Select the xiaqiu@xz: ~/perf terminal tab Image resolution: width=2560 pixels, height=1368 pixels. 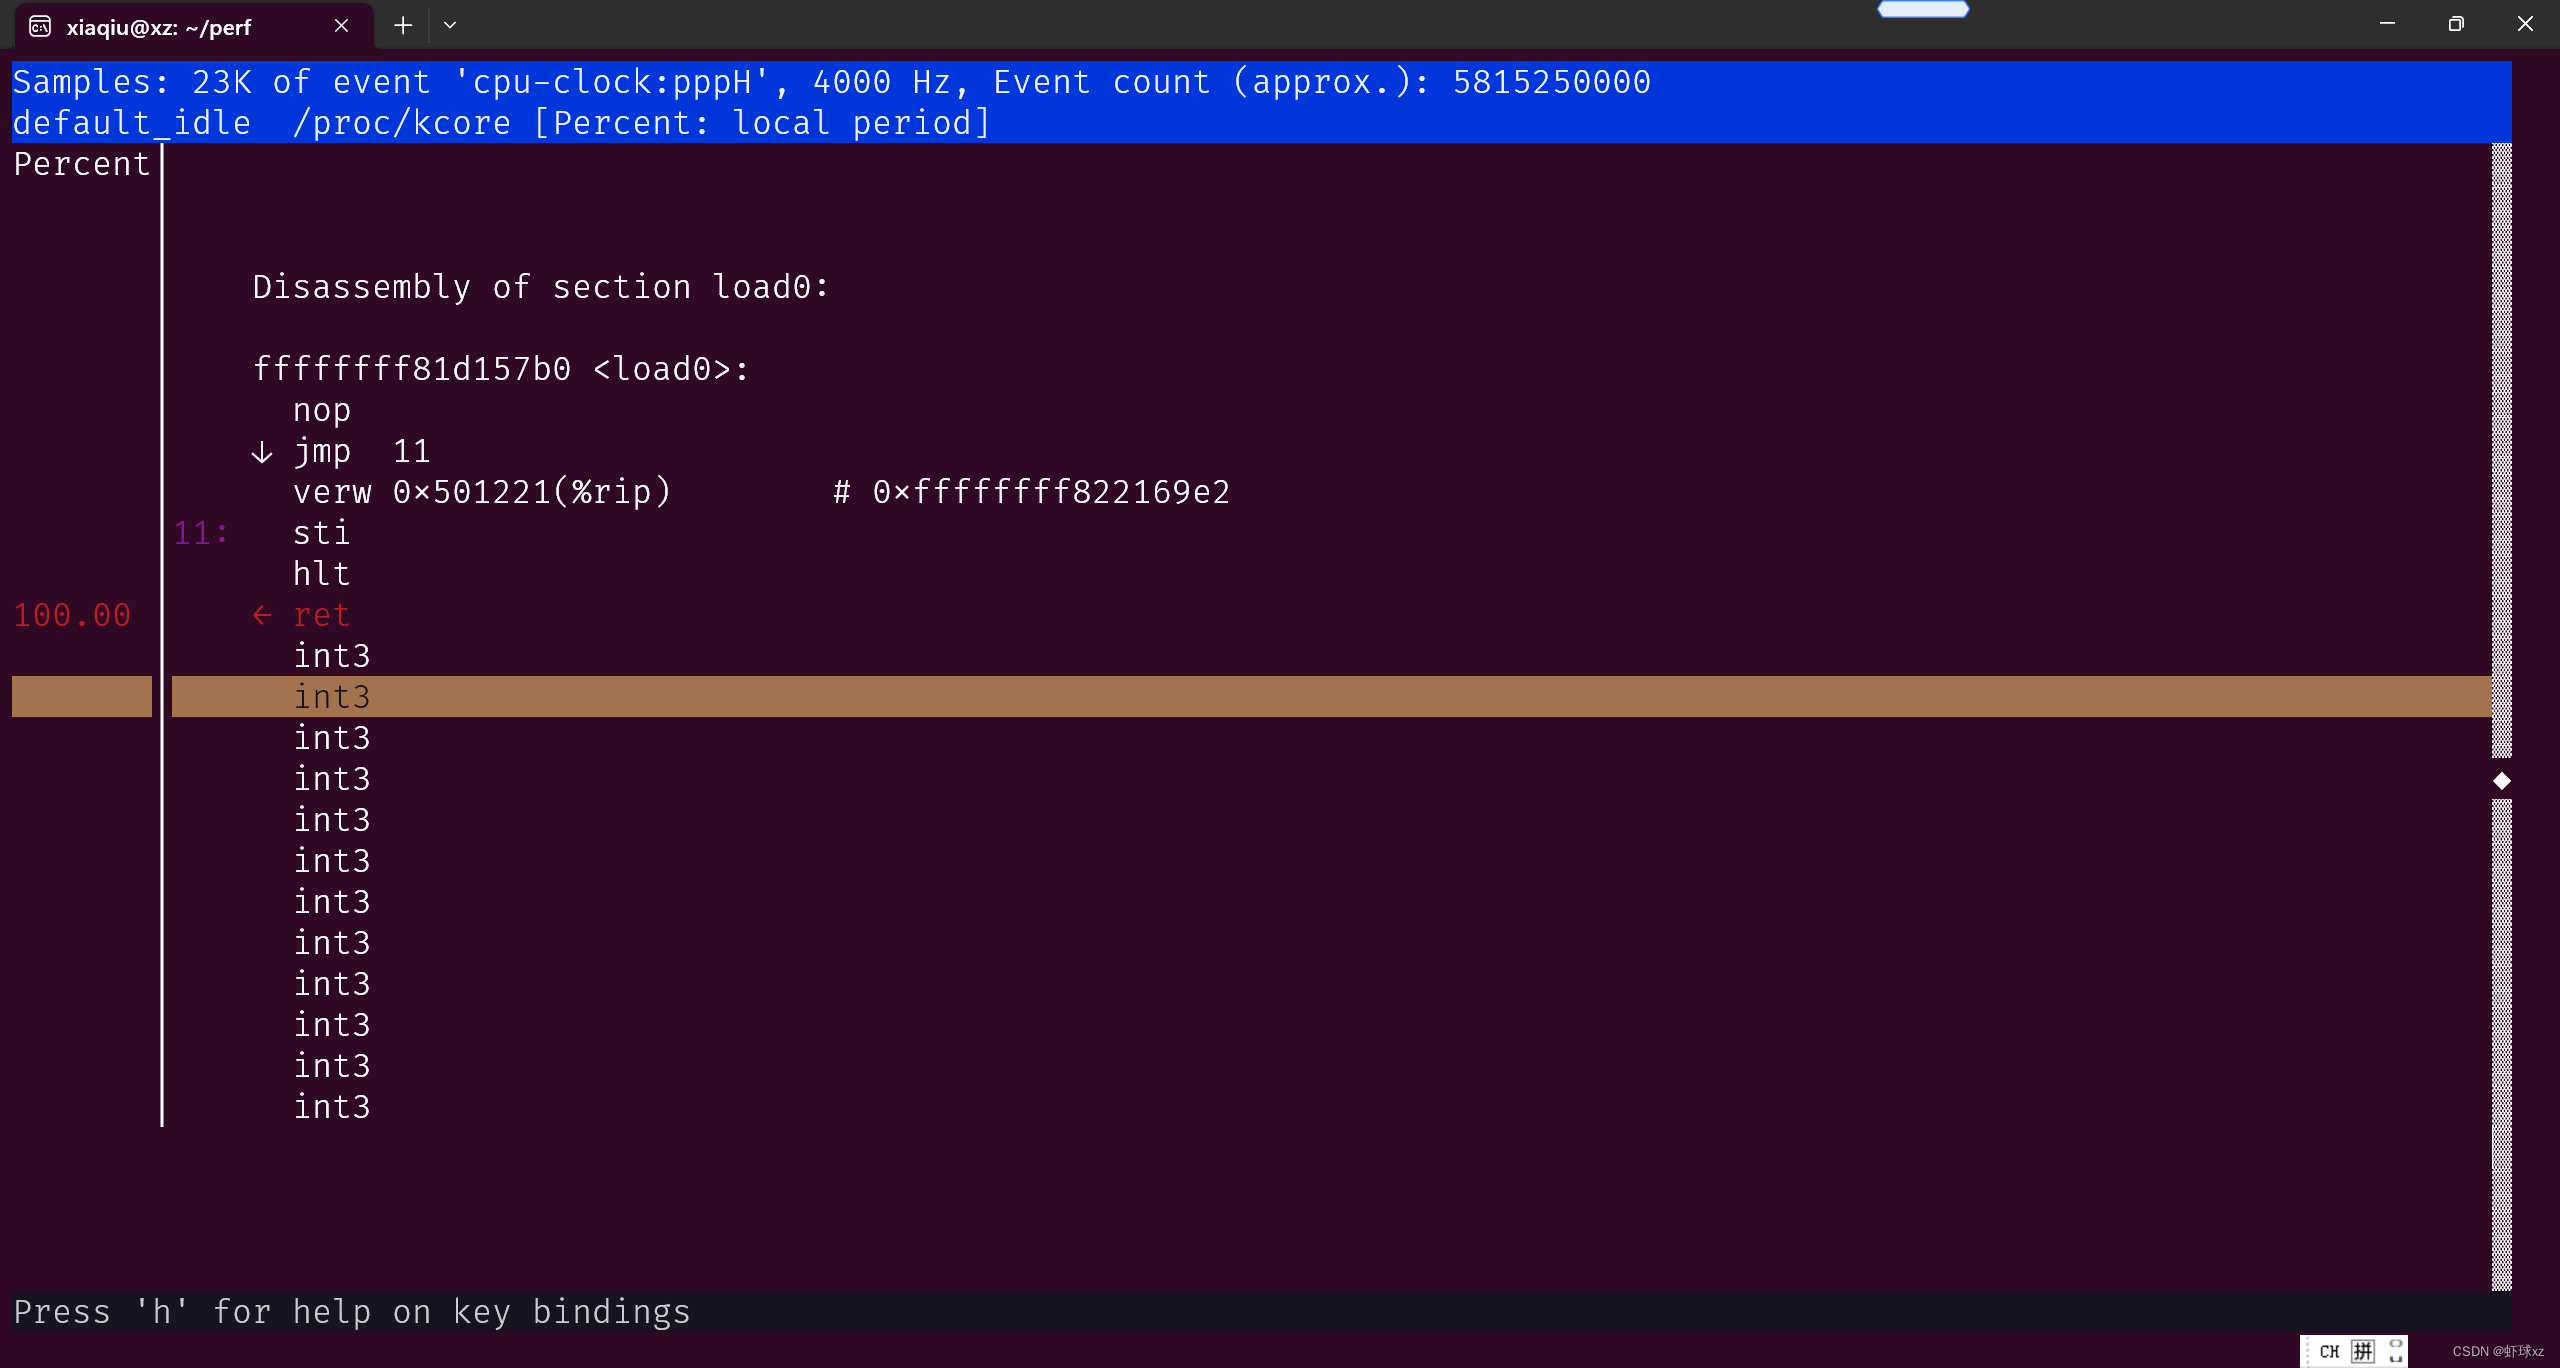coord(194,26)
